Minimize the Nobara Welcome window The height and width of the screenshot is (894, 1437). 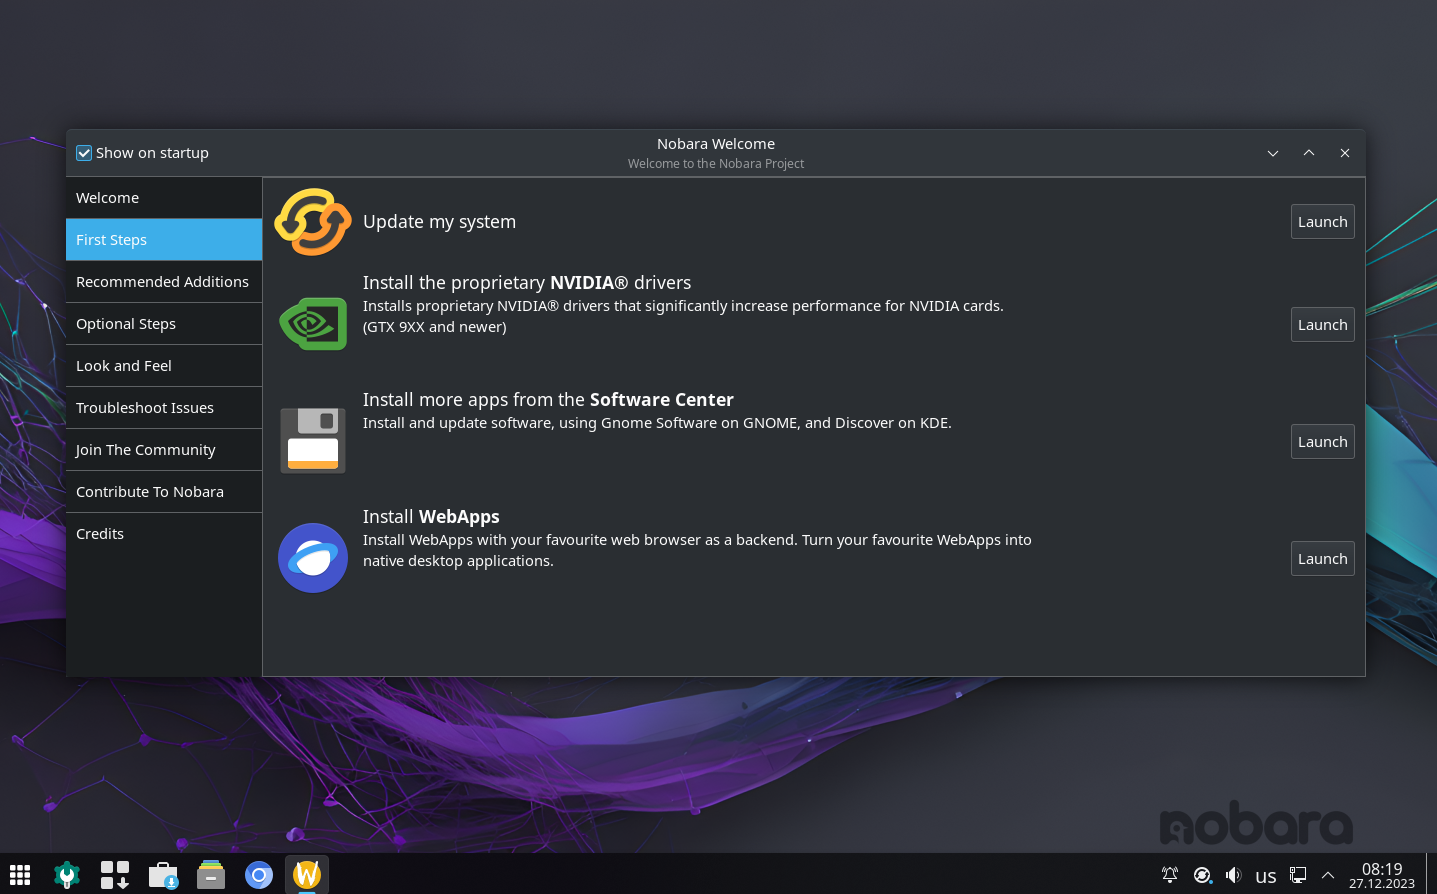(x=1273, y=153)
